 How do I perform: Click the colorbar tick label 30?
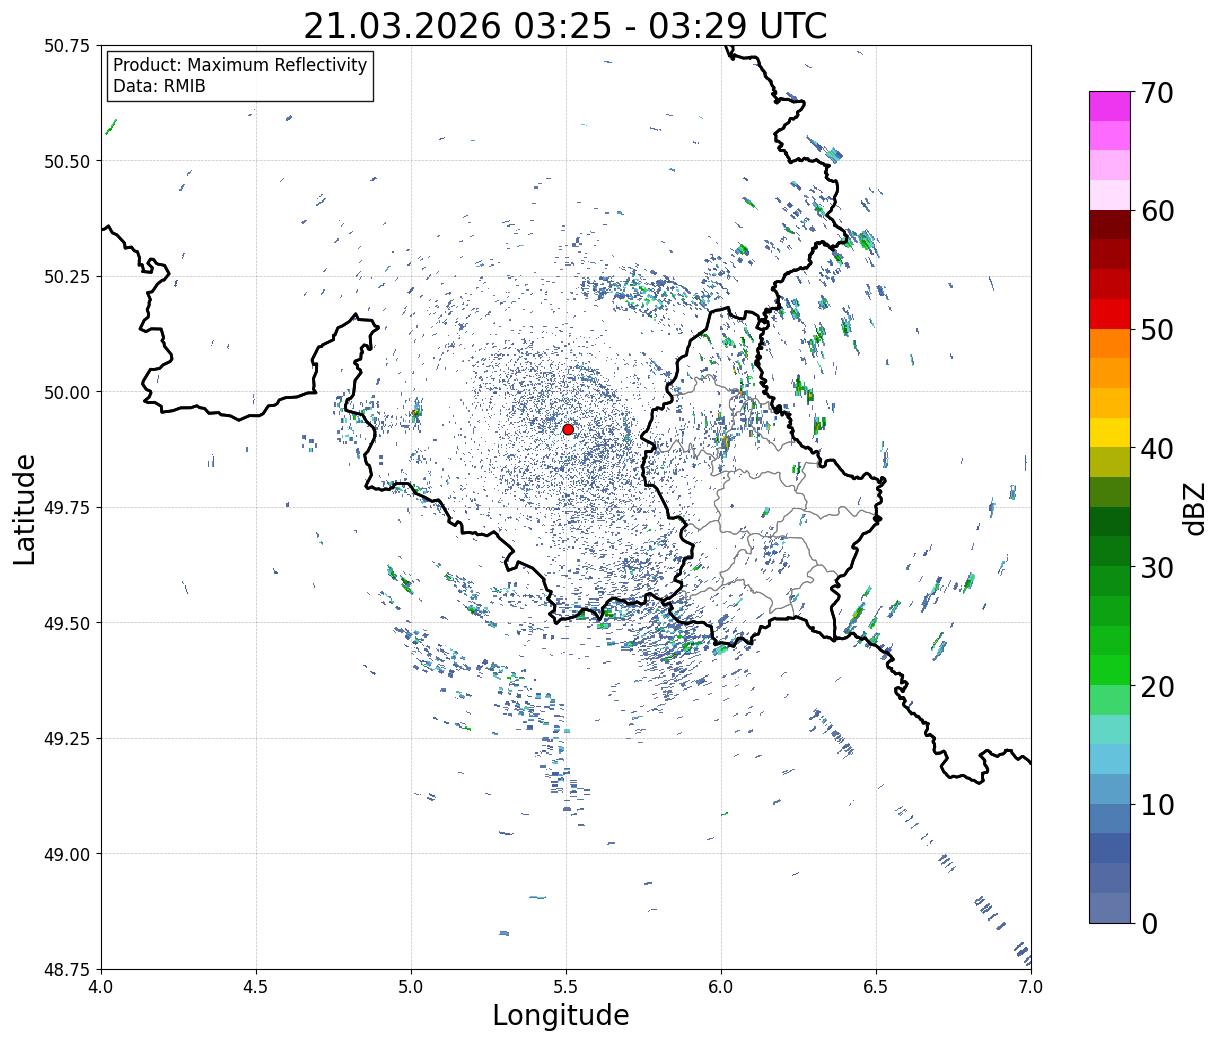[x=1157, y=567]
